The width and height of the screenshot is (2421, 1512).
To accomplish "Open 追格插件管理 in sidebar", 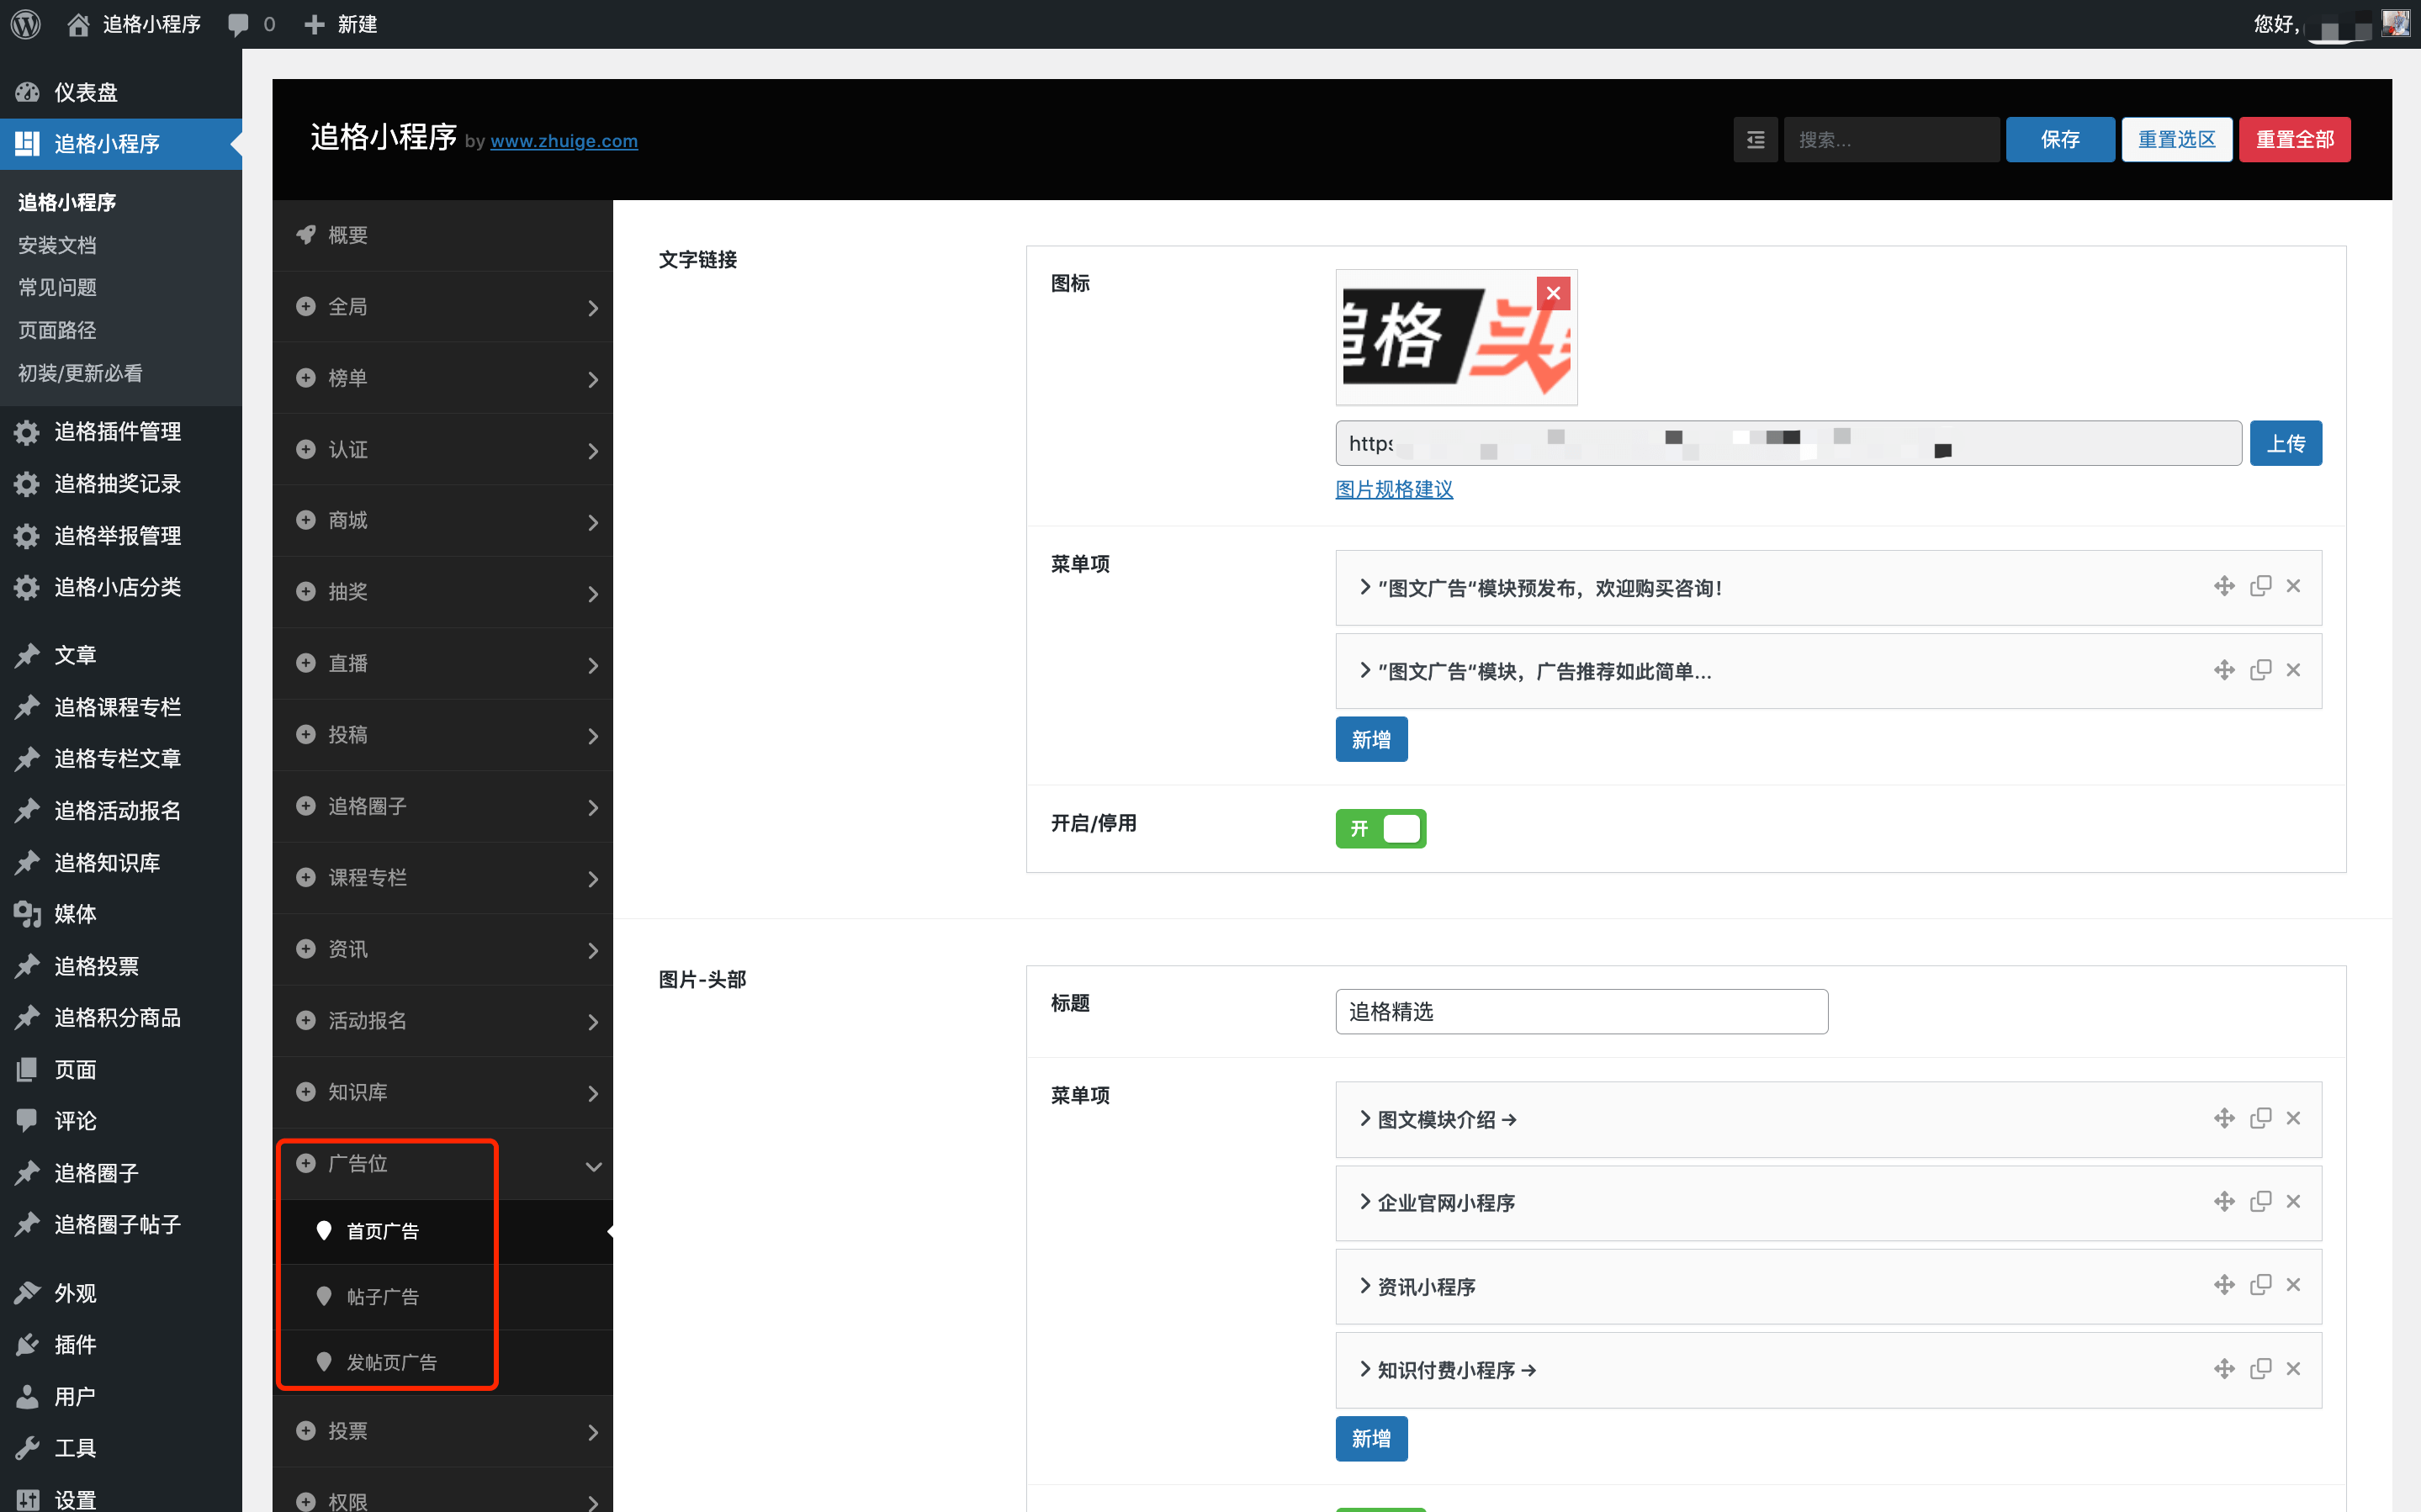I will click(121, 432).
